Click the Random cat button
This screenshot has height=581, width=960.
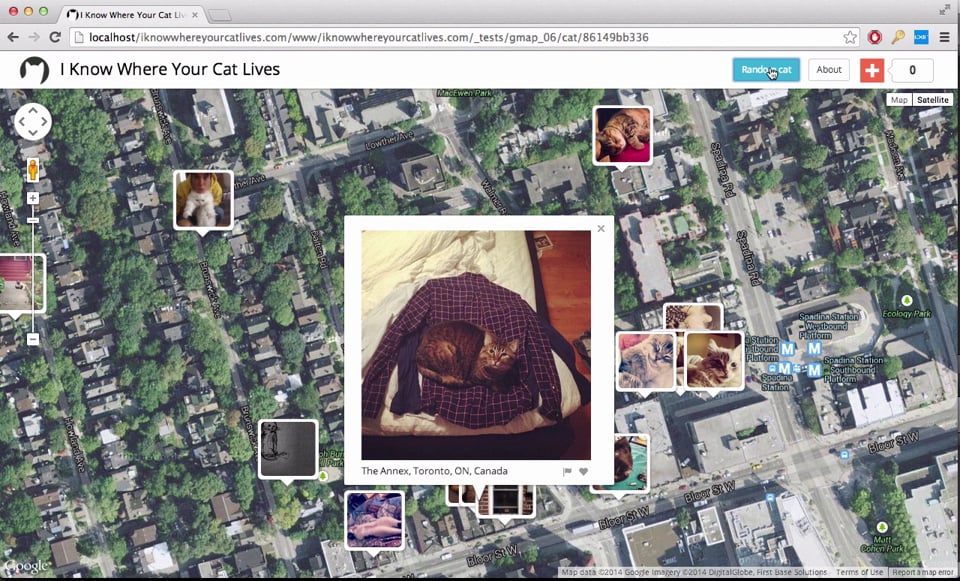[x=766, y=70]
